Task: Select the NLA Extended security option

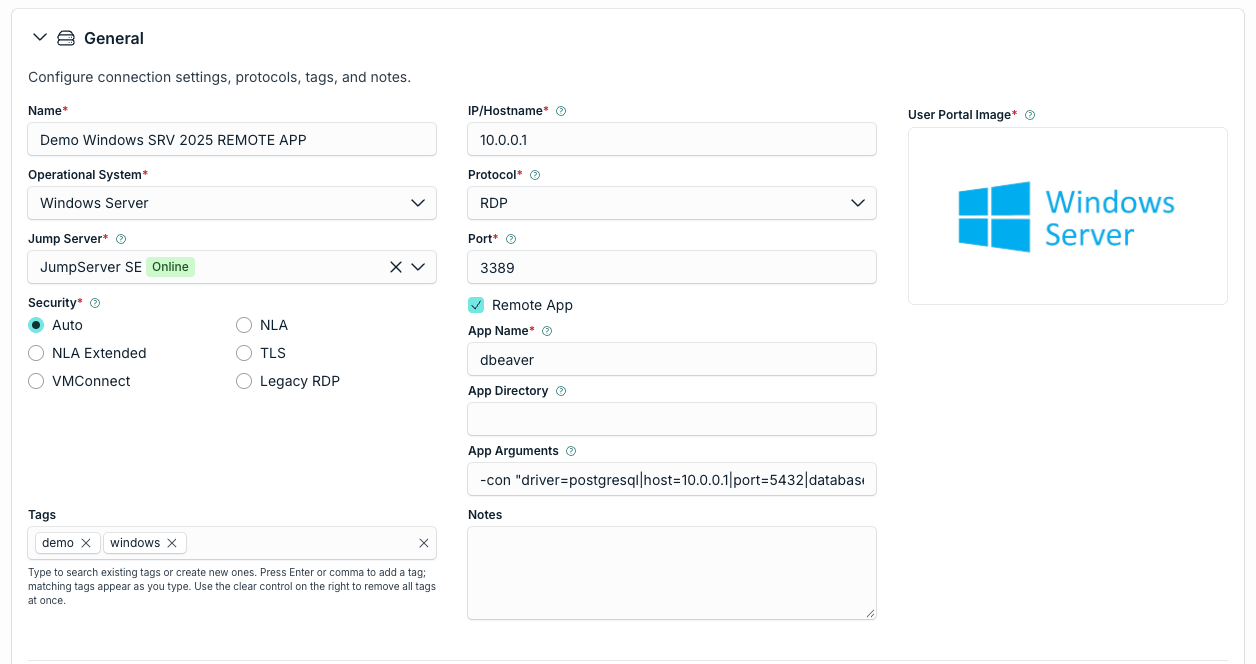Action: (36, 353)
